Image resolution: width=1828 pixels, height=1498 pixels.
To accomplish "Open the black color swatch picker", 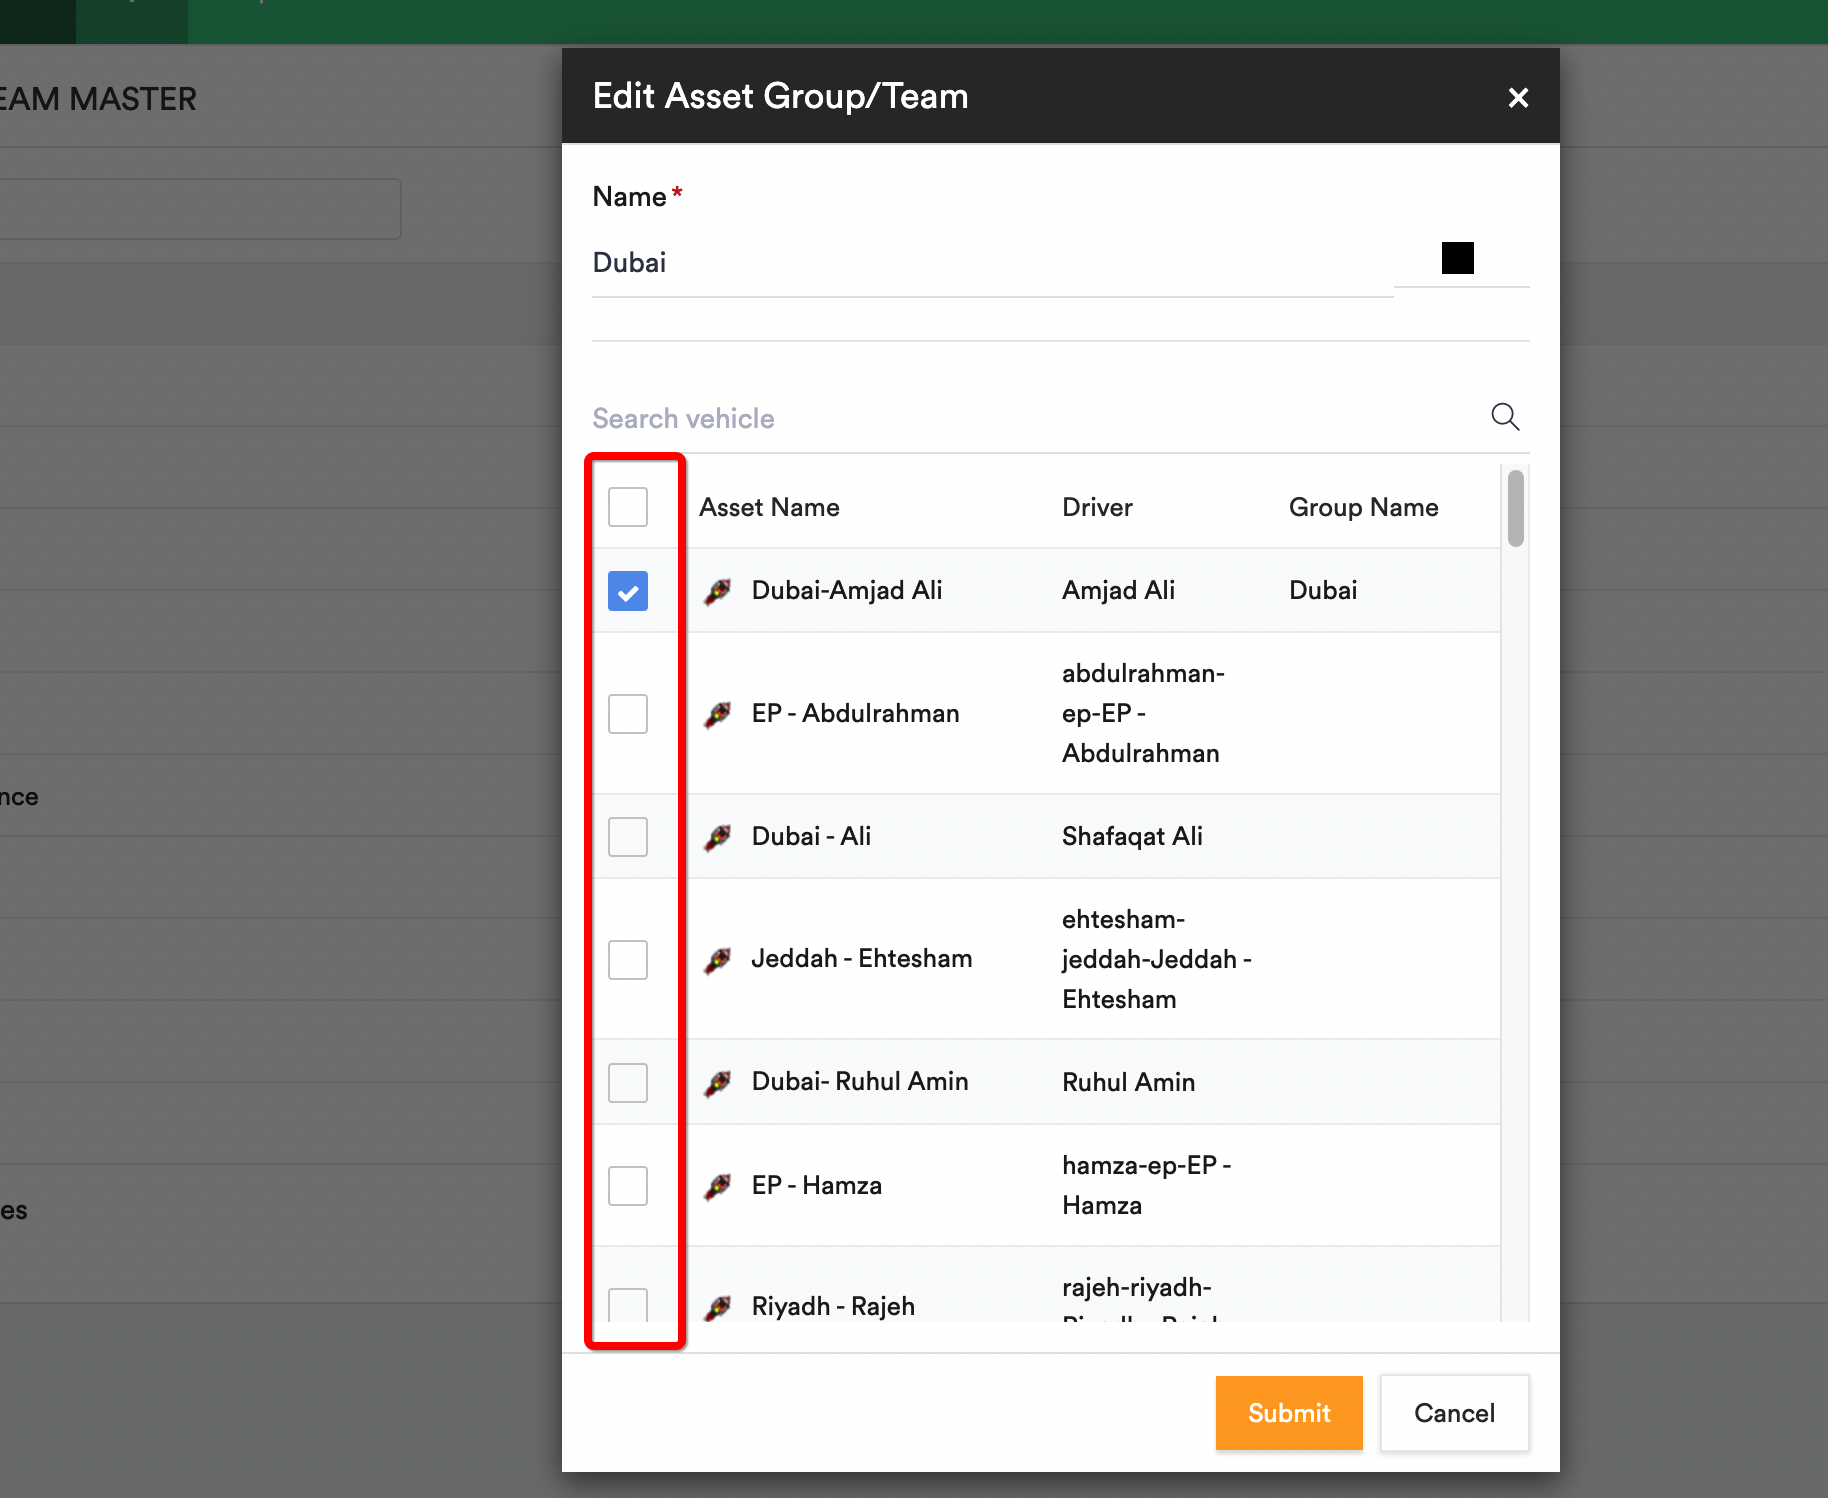I will pos(1458,258).
